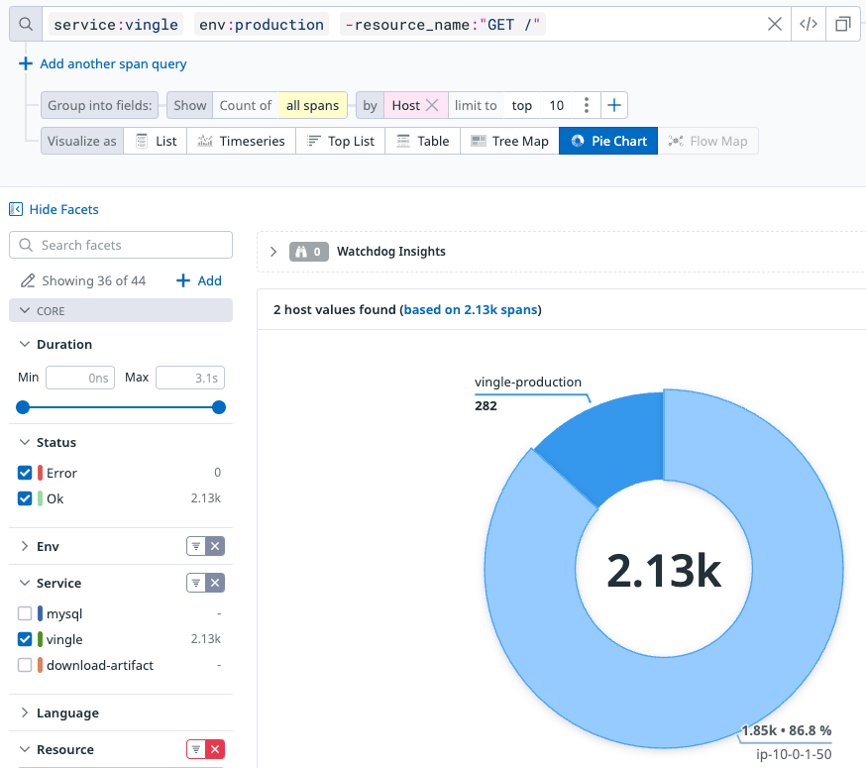Screen dimensions: 866x768
Task: Collapse the Status facet
Action: click(x=24, y=442)
